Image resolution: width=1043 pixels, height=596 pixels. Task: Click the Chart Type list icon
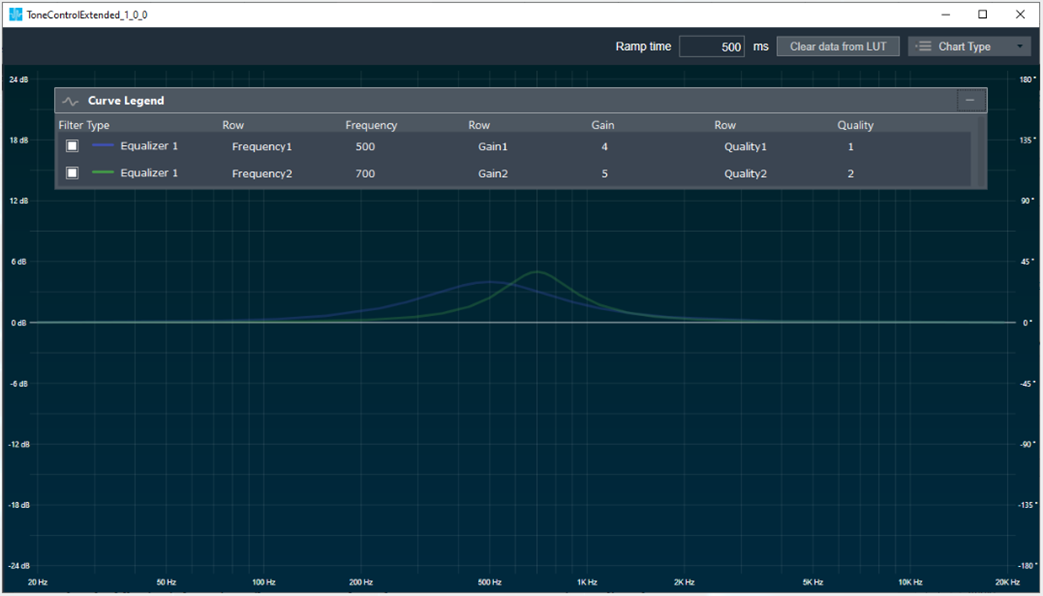pyautogui.click(x=923, y=47)
